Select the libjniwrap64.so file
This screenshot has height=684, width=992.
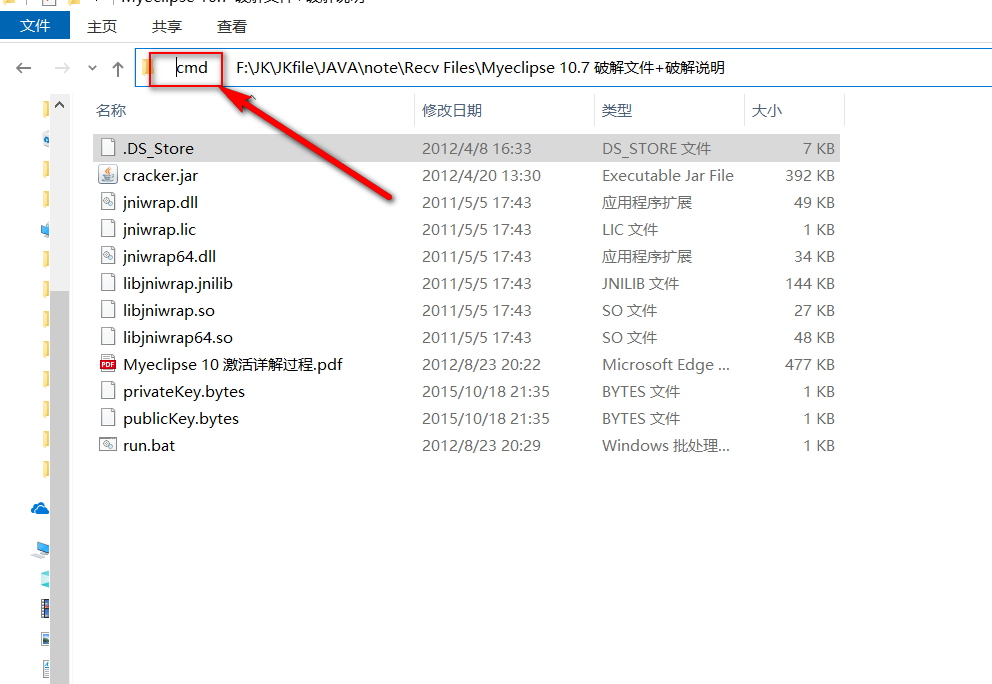178,337
